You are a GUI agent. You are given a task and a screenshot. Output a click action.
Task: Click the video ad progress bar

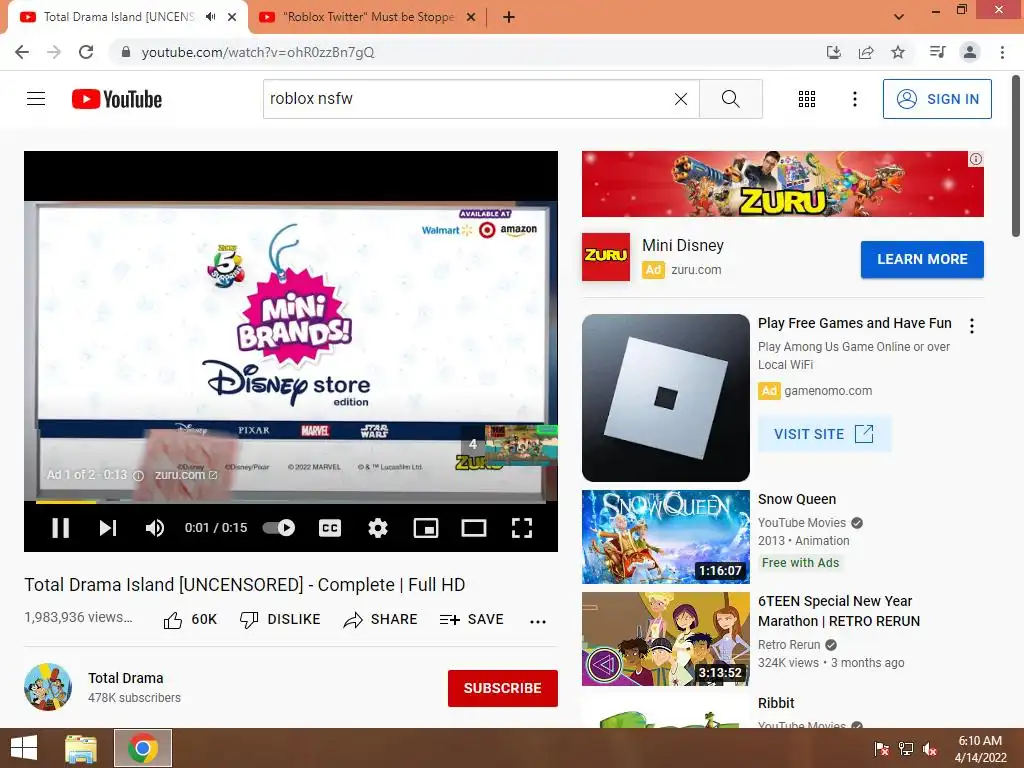[x=291, y=502]
